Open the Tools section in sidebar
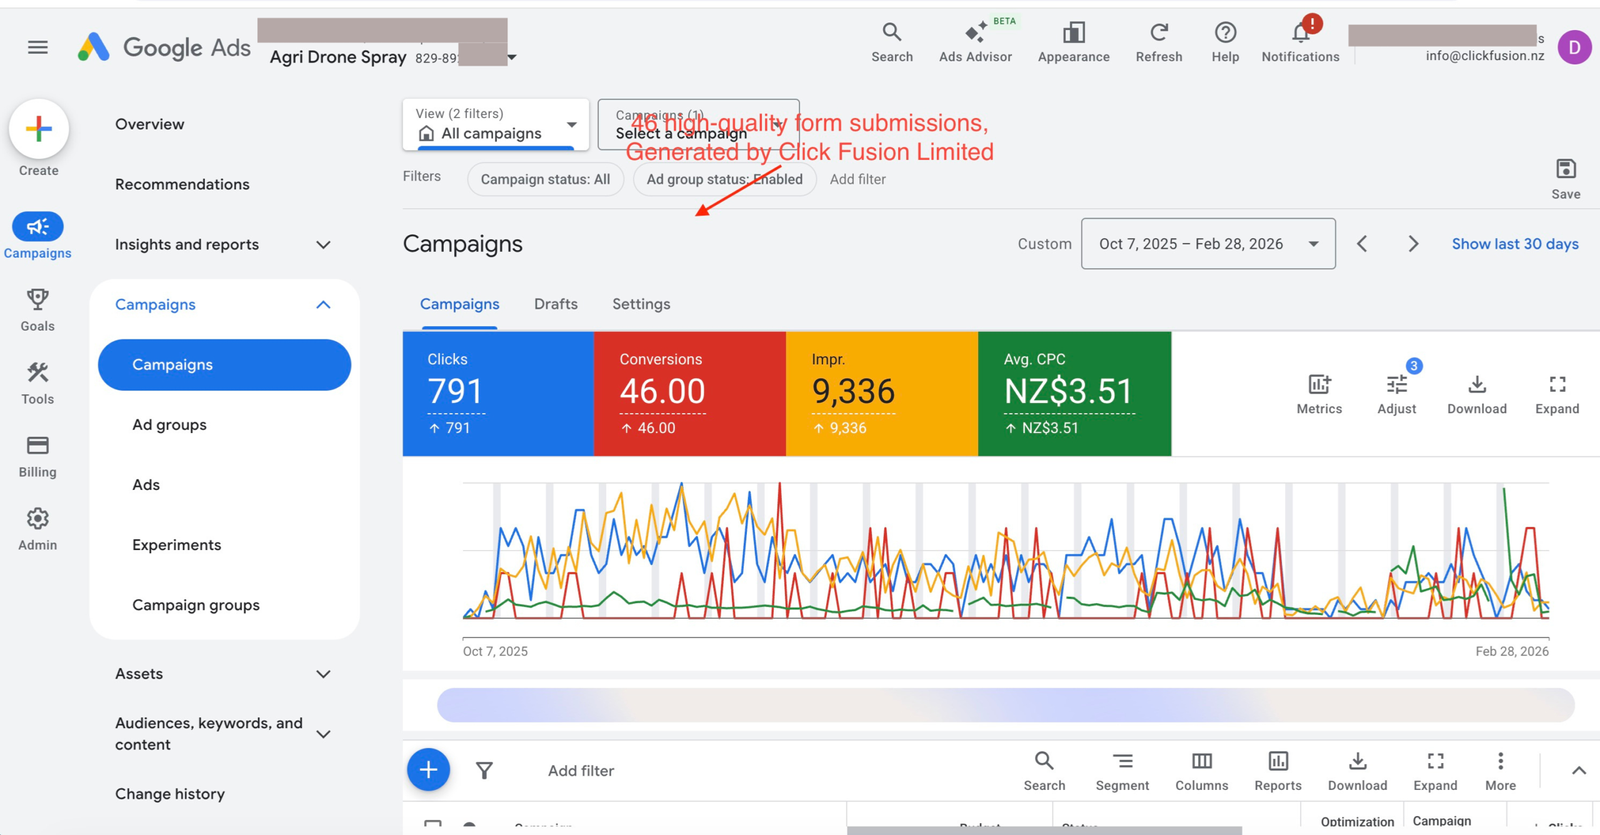This screenshot has width=1600, height=835. 38,383
